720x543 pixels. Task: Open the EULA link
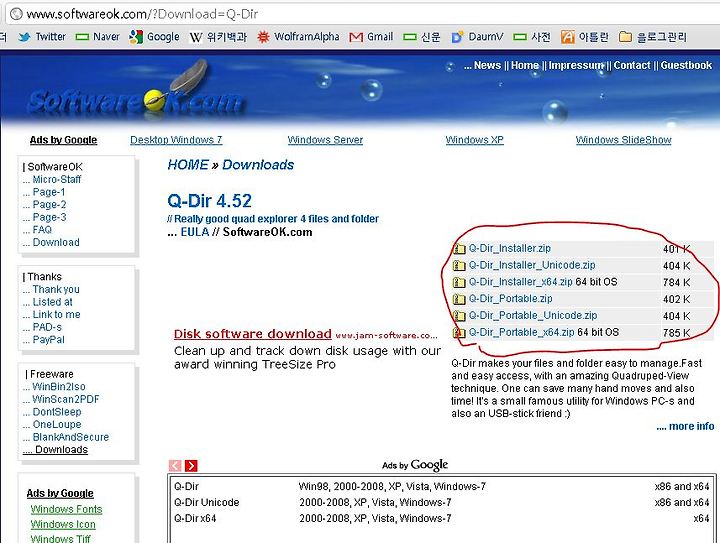[195, 232]
